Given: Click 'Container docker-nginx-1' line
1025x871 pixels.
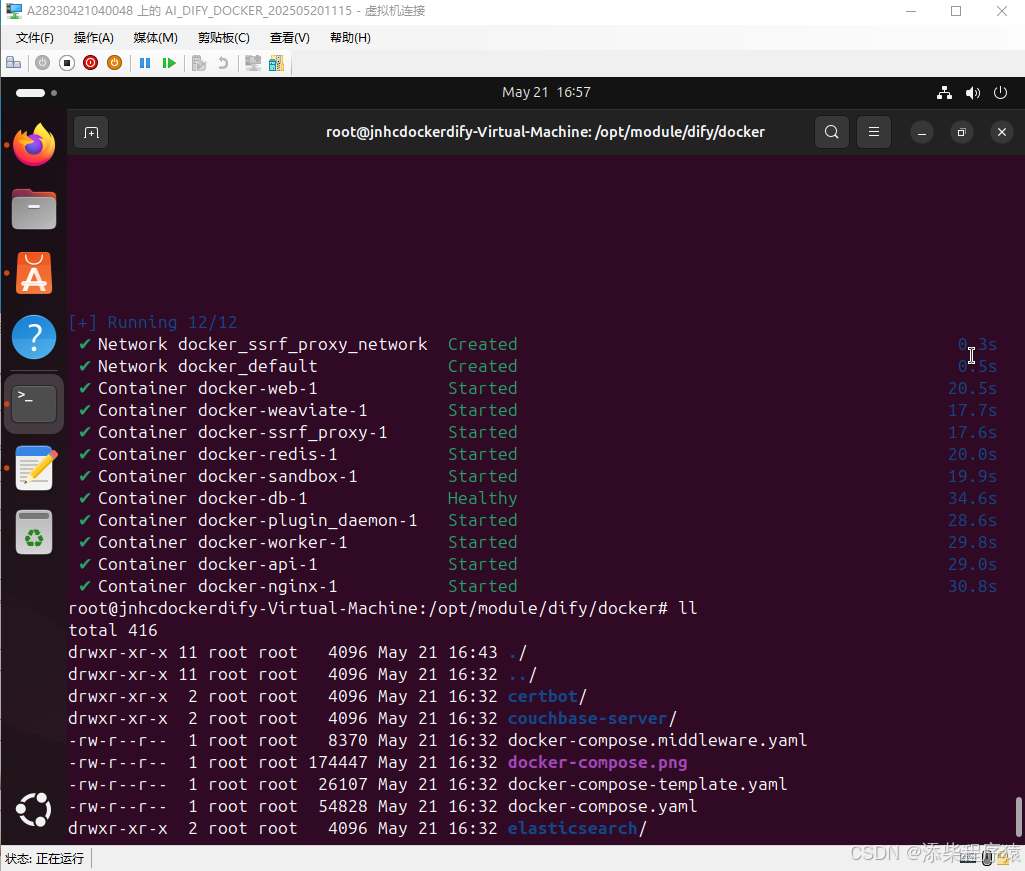Looking at the screenshot, I should point(217,587).
